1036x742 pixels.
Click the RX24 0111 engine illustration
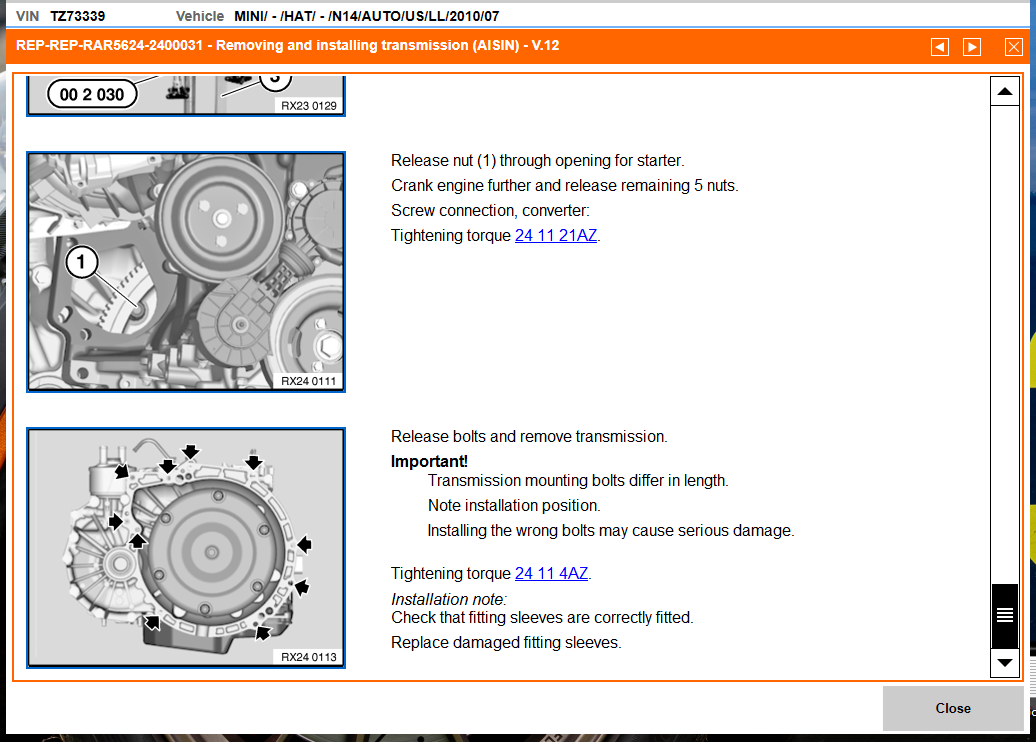185,270
